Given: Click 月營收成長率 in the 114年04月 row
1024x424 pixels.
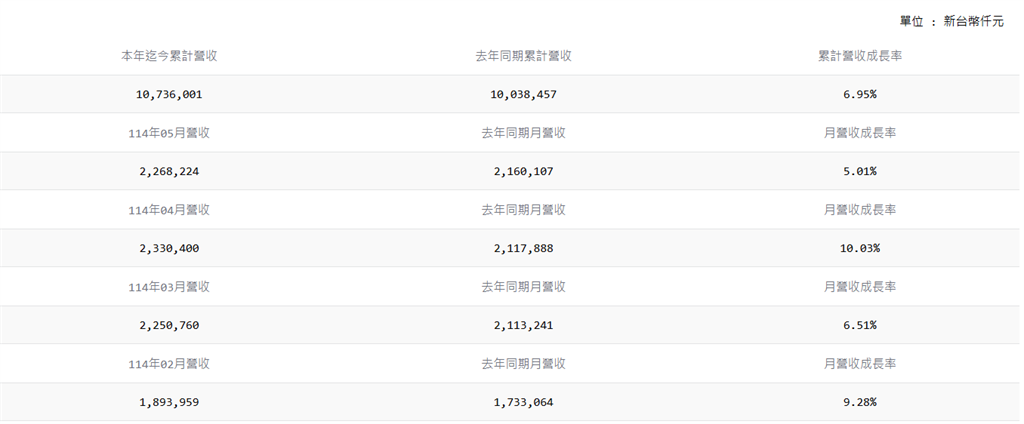Looking at the screenshot, I should (x=860, y=210).
